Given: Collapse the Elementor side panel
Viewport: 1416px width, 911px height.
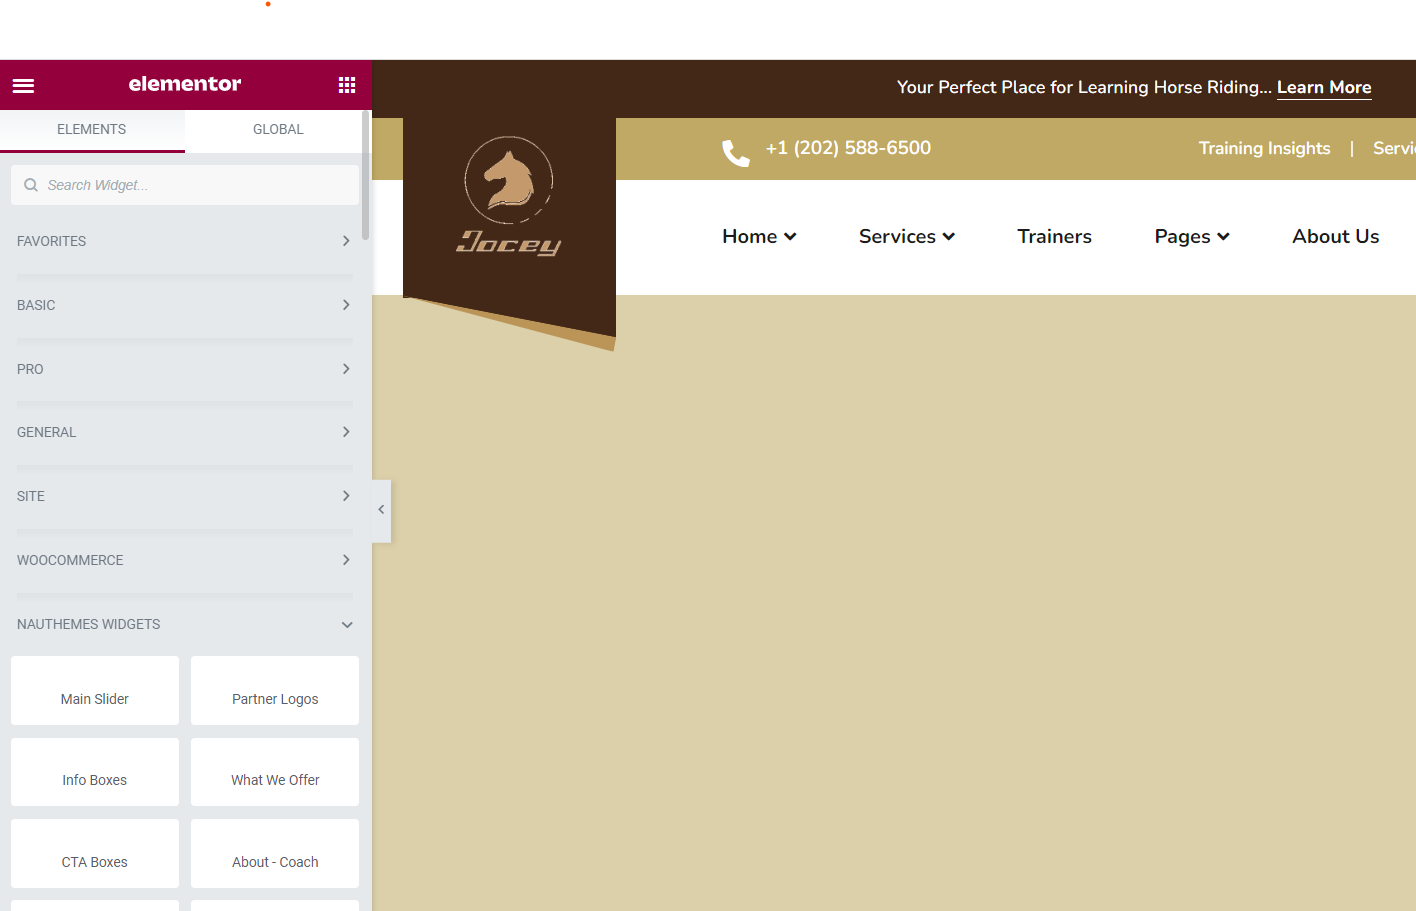Looking at the screenshot, I should (x=381, y=510).
